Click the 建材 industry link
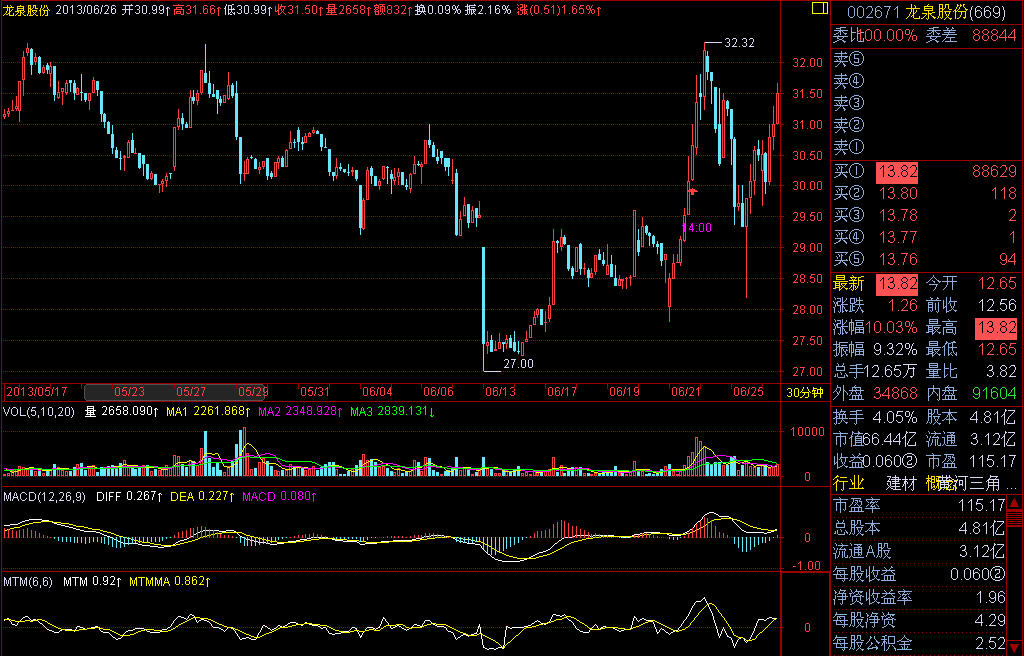 pyautogui.click(x=901, y=483)
